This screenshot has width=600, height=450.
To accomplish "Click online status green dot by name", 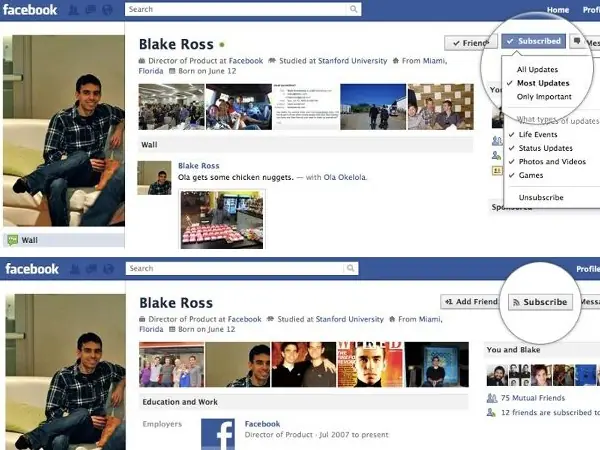I will pyautogui.click(x=222, y=45).
